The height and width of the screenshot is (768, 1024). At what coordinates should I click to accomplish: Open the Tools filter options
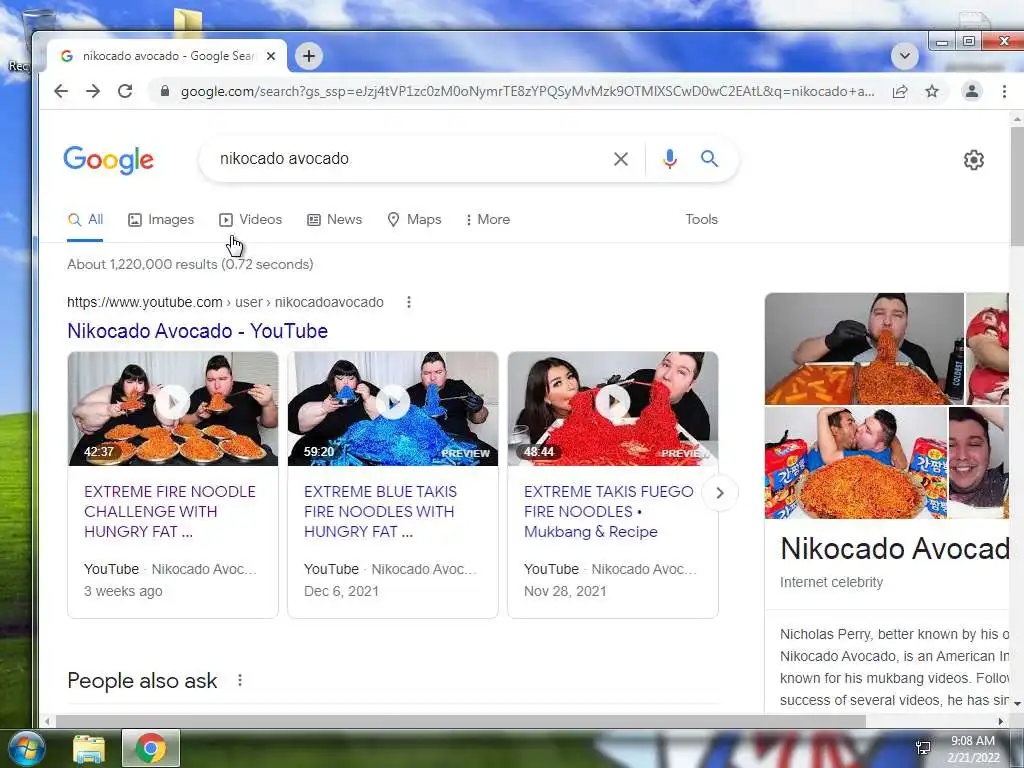click(701, 220)
